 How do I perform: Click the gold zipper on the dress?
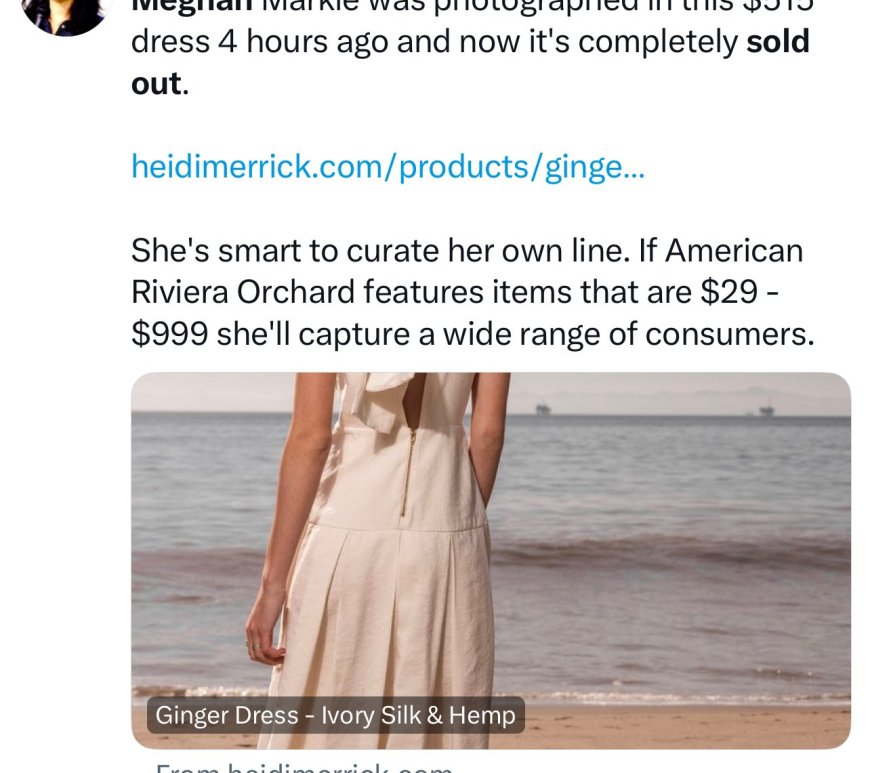point(406,470)
